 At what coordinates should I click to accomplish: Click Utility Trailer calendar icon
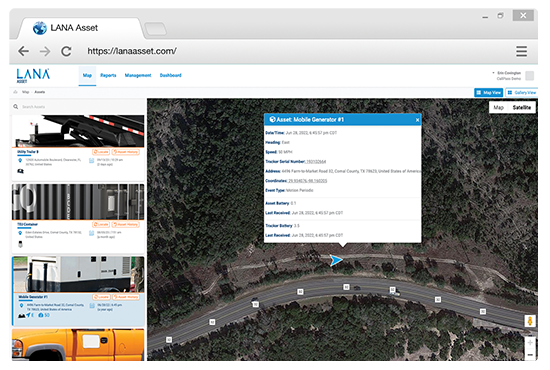92,161
